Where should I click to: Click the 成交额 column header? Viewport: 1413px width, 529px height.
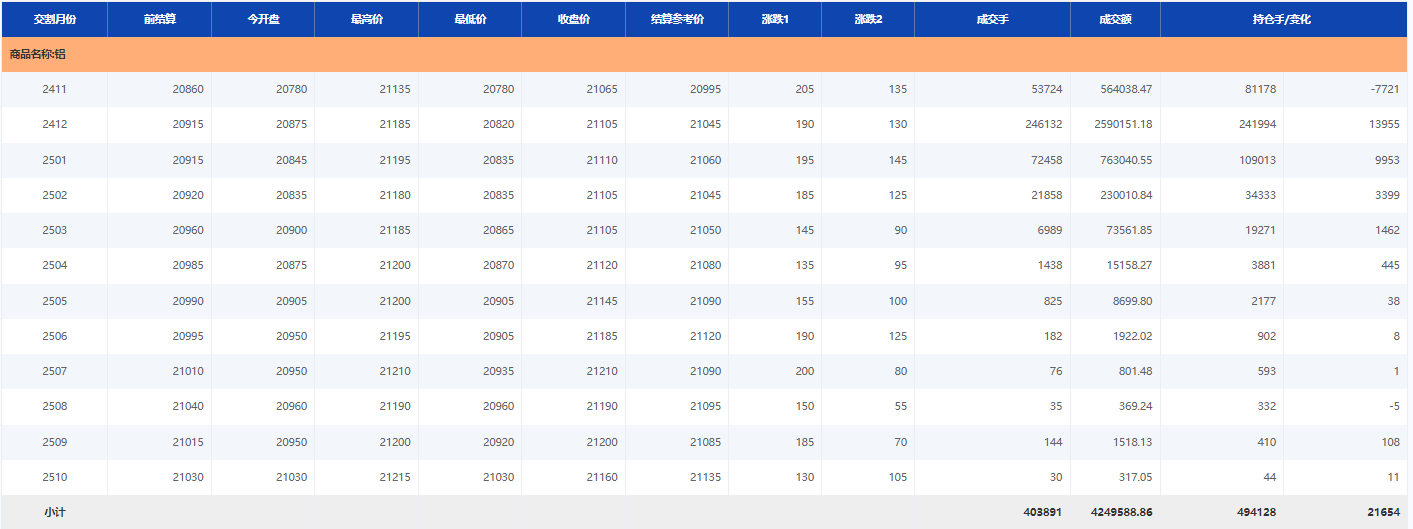click(1115, 19)
